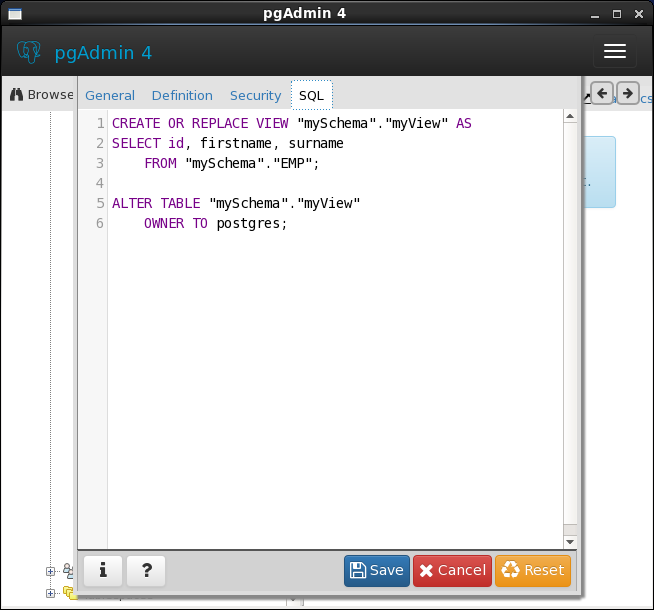Click the pgAdmin elephant logo
Screen dimensions: 654x610
[29, 52]
